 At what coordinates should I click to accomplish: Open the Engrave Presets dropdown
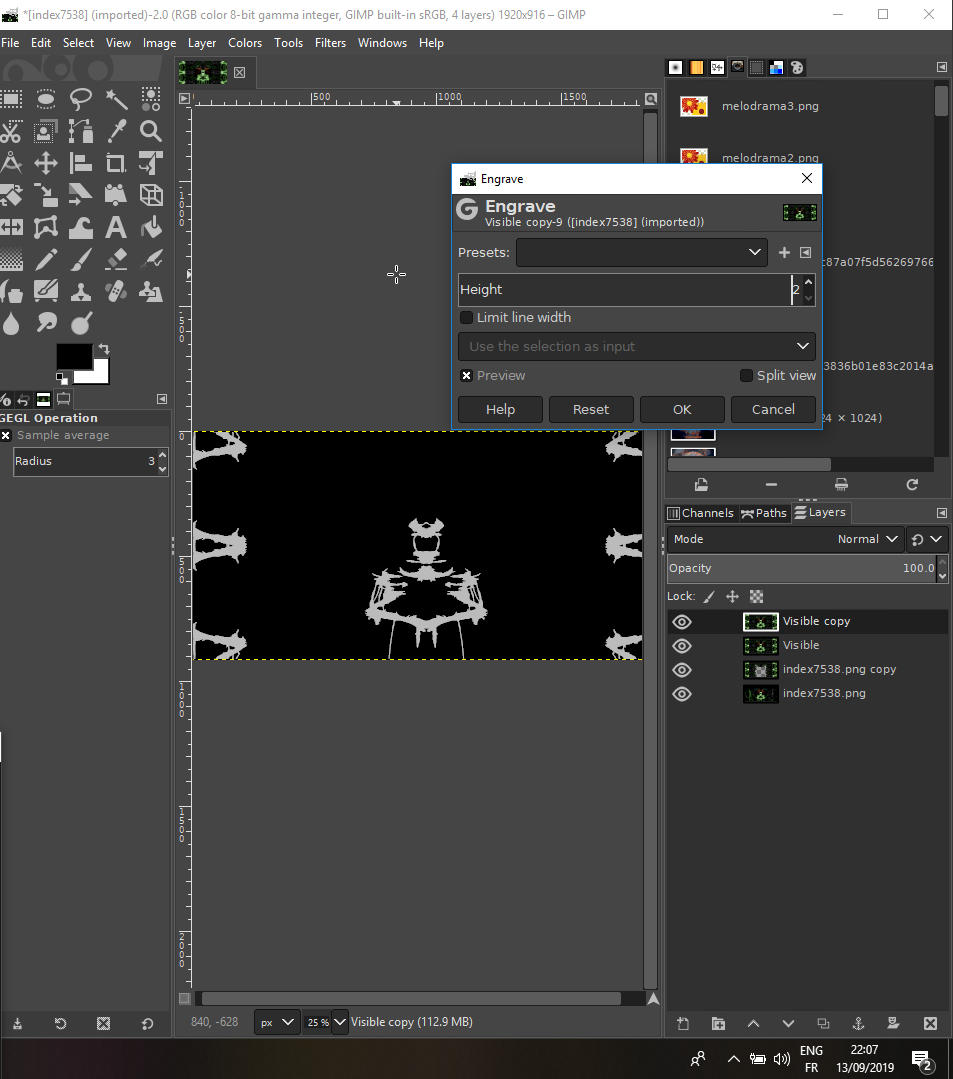click(x=642, y=253)
